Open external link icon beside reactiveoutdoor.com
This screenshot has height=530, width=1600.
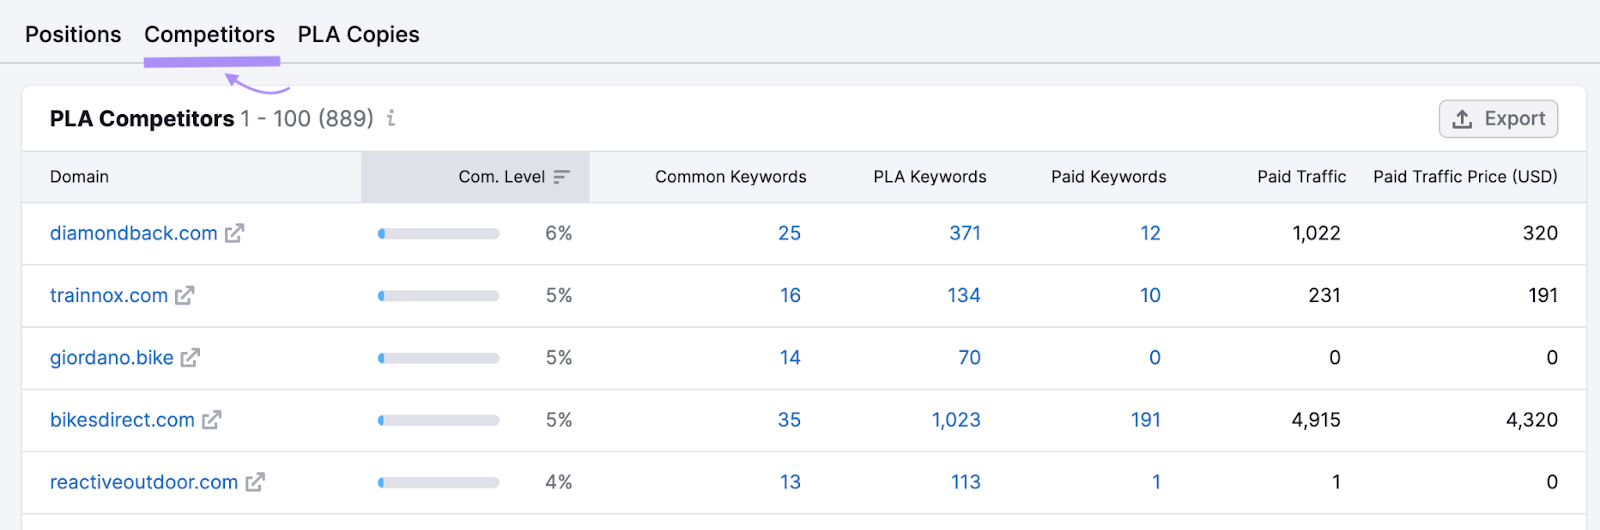point(255,482)
